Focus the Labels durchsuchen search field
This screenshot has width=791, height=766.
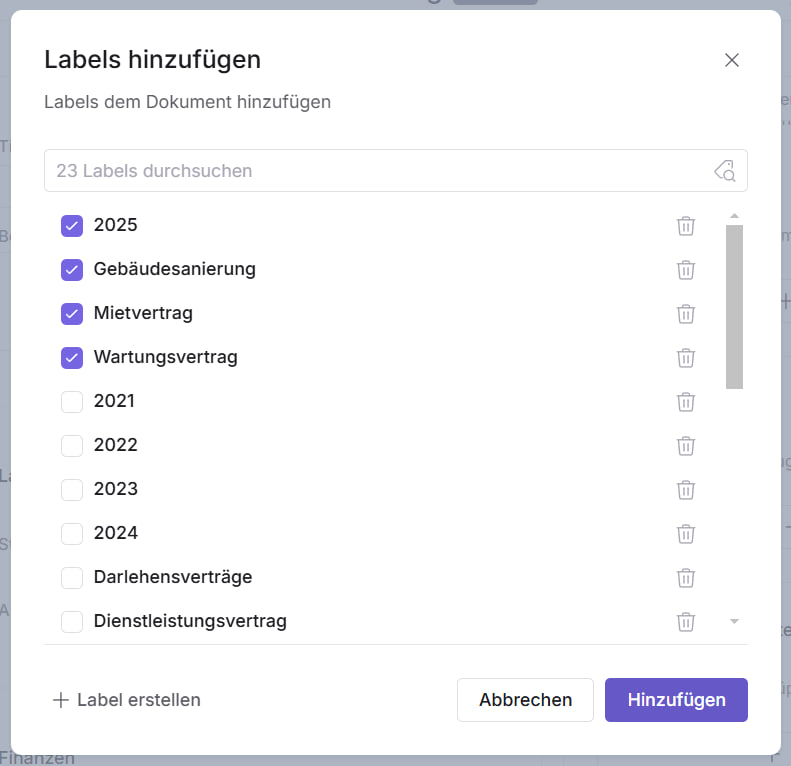tap(380, 171)
